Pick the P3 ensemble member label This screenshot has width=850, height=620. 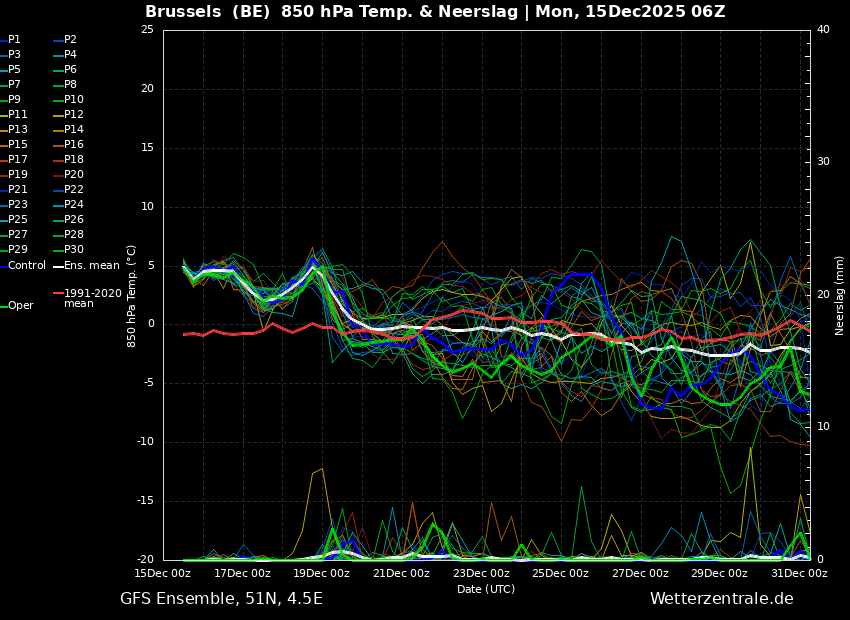(14, 54)
